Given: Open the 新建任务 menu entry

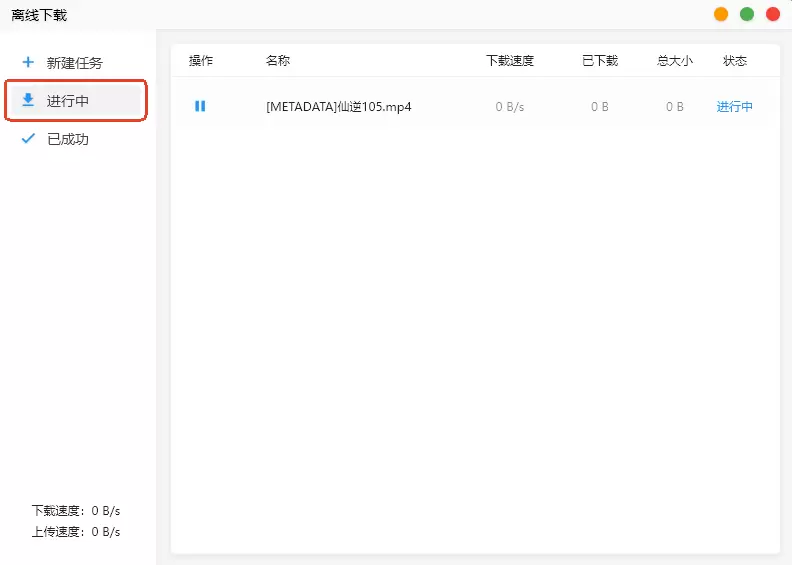Looking at the screenshot, I should pos(74,62).
